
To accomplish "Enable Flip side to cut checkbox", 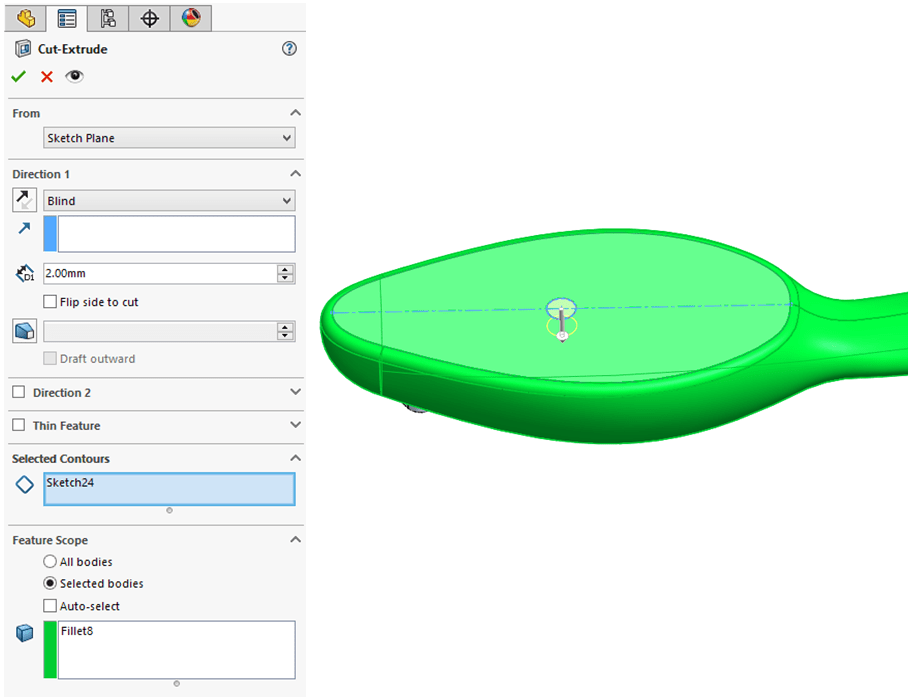I will (51, 302).
